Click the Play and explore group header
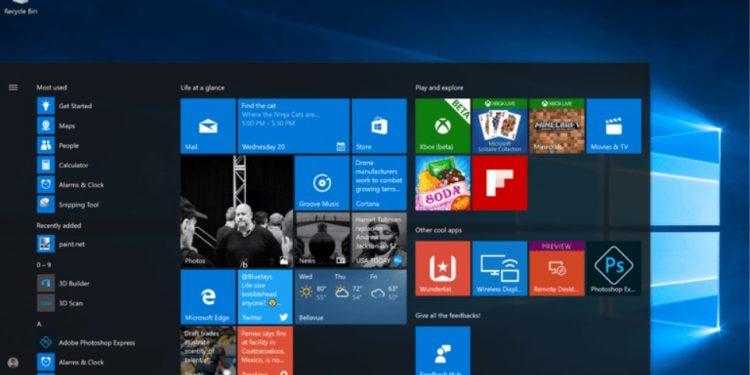 click(439, 88)
